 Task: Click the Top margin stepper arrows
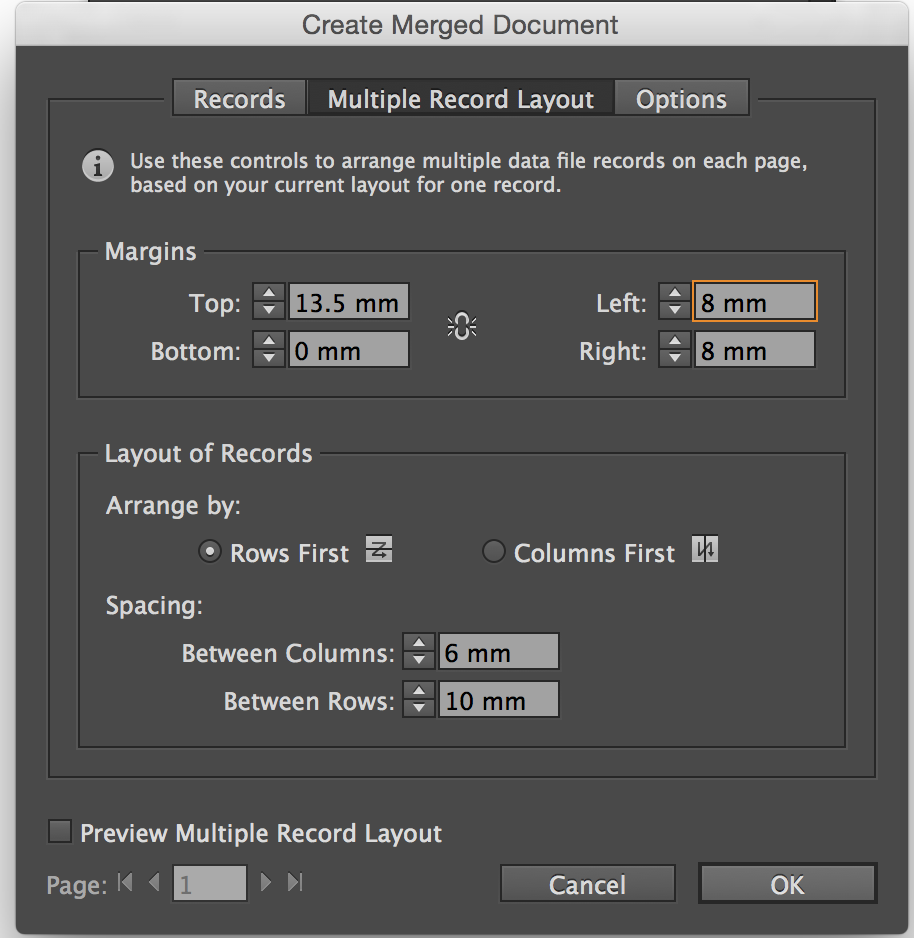tap(269, 302)
